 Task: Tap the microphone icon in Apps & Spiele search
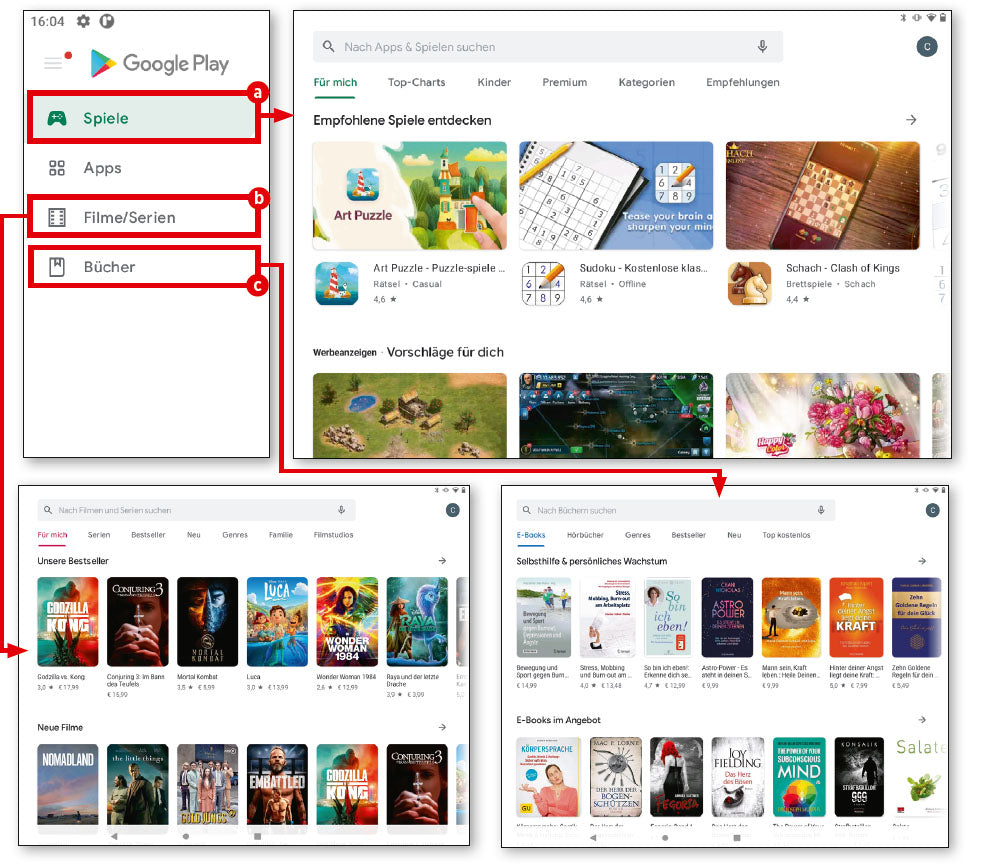(x=762, y=47)
